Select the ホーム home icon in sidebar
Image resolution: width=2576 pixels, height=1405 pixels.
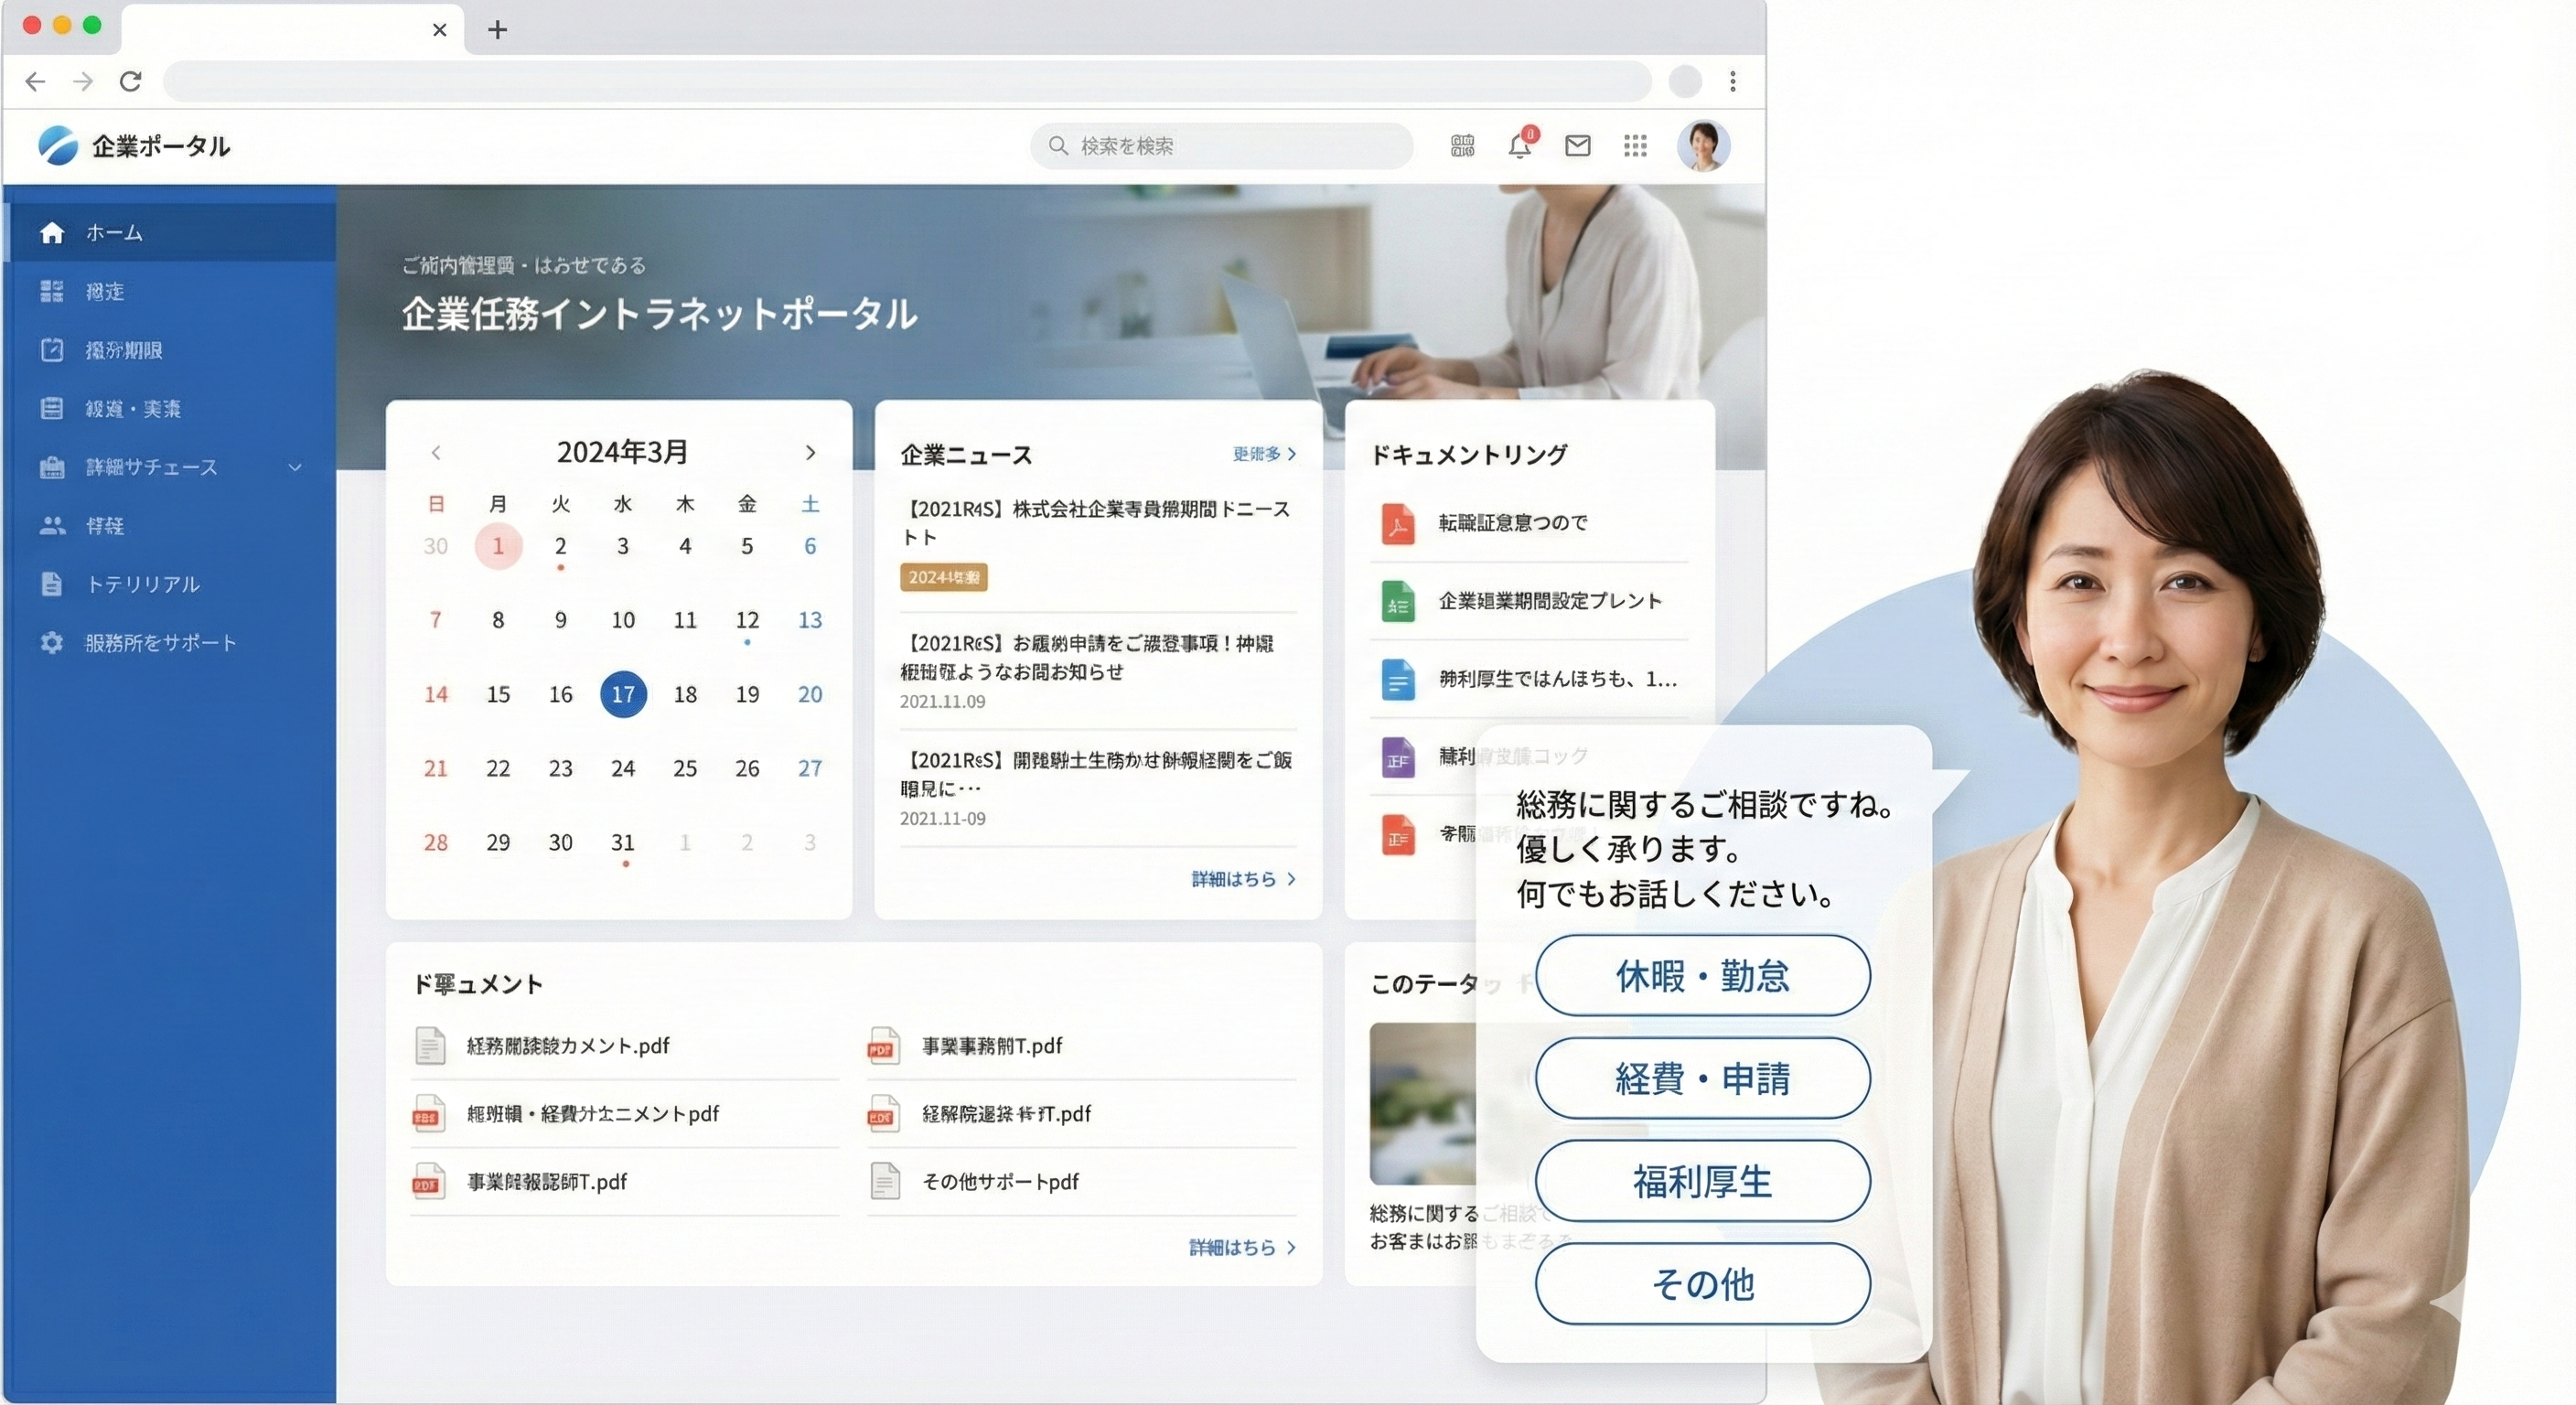(x=52, y=232)
